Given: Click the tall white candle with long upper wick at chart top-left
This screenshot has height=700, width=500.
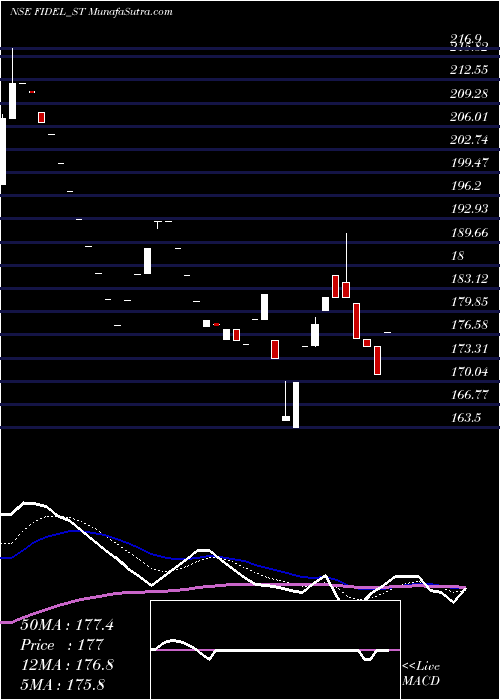Looking at the screenshot, I should click(x=12, y=83).
